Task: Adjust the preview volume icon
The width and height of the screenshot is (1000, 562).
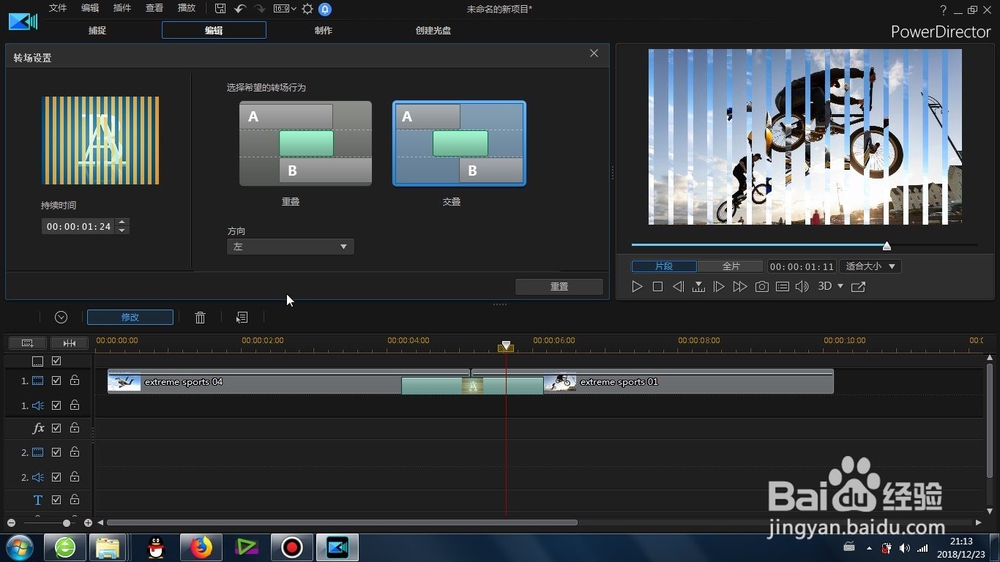Action: coord(802,286)
